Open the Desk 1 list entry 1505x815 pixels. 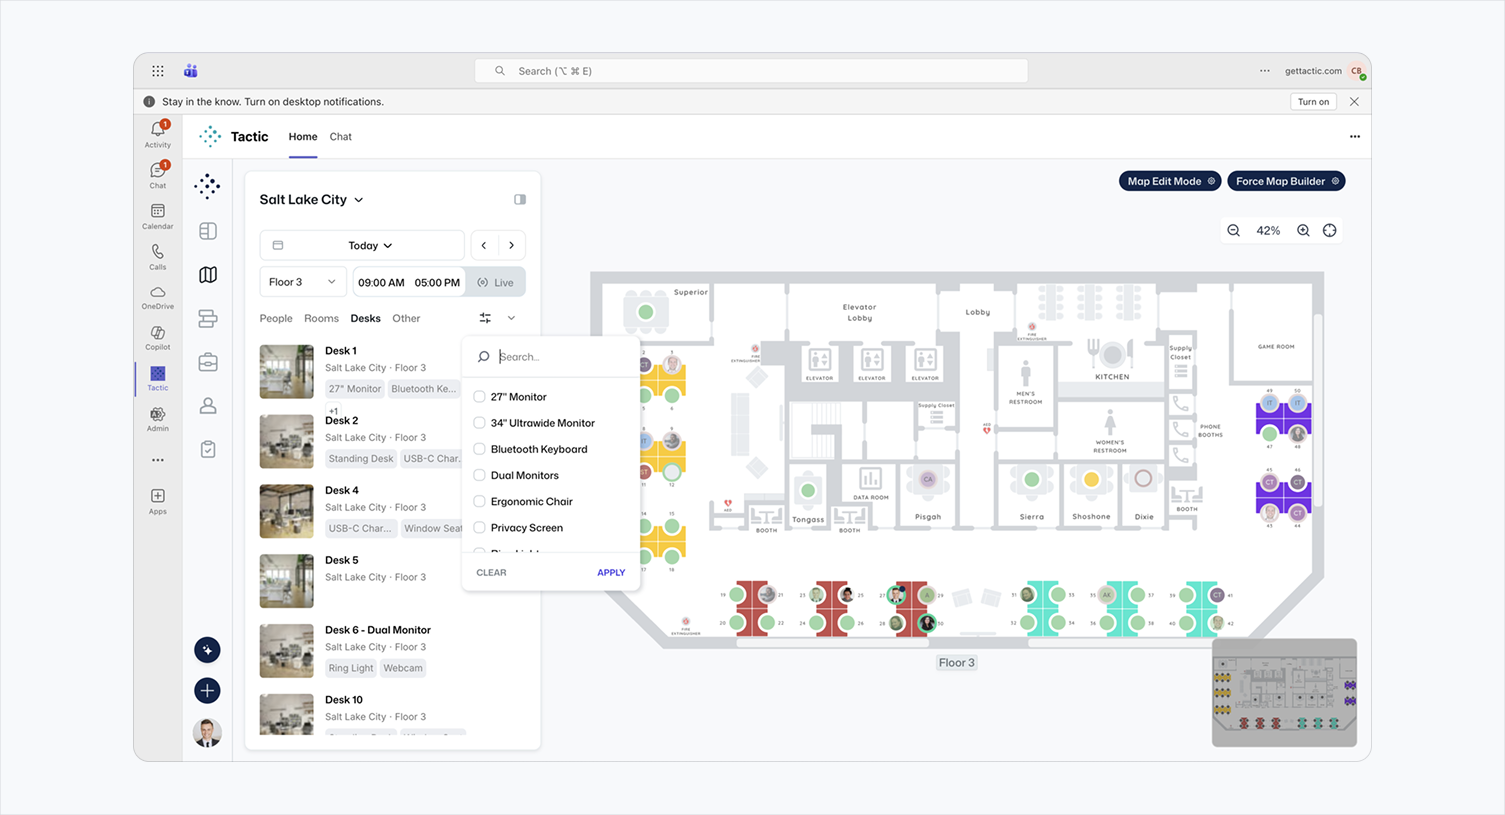(x=360, y=371)
